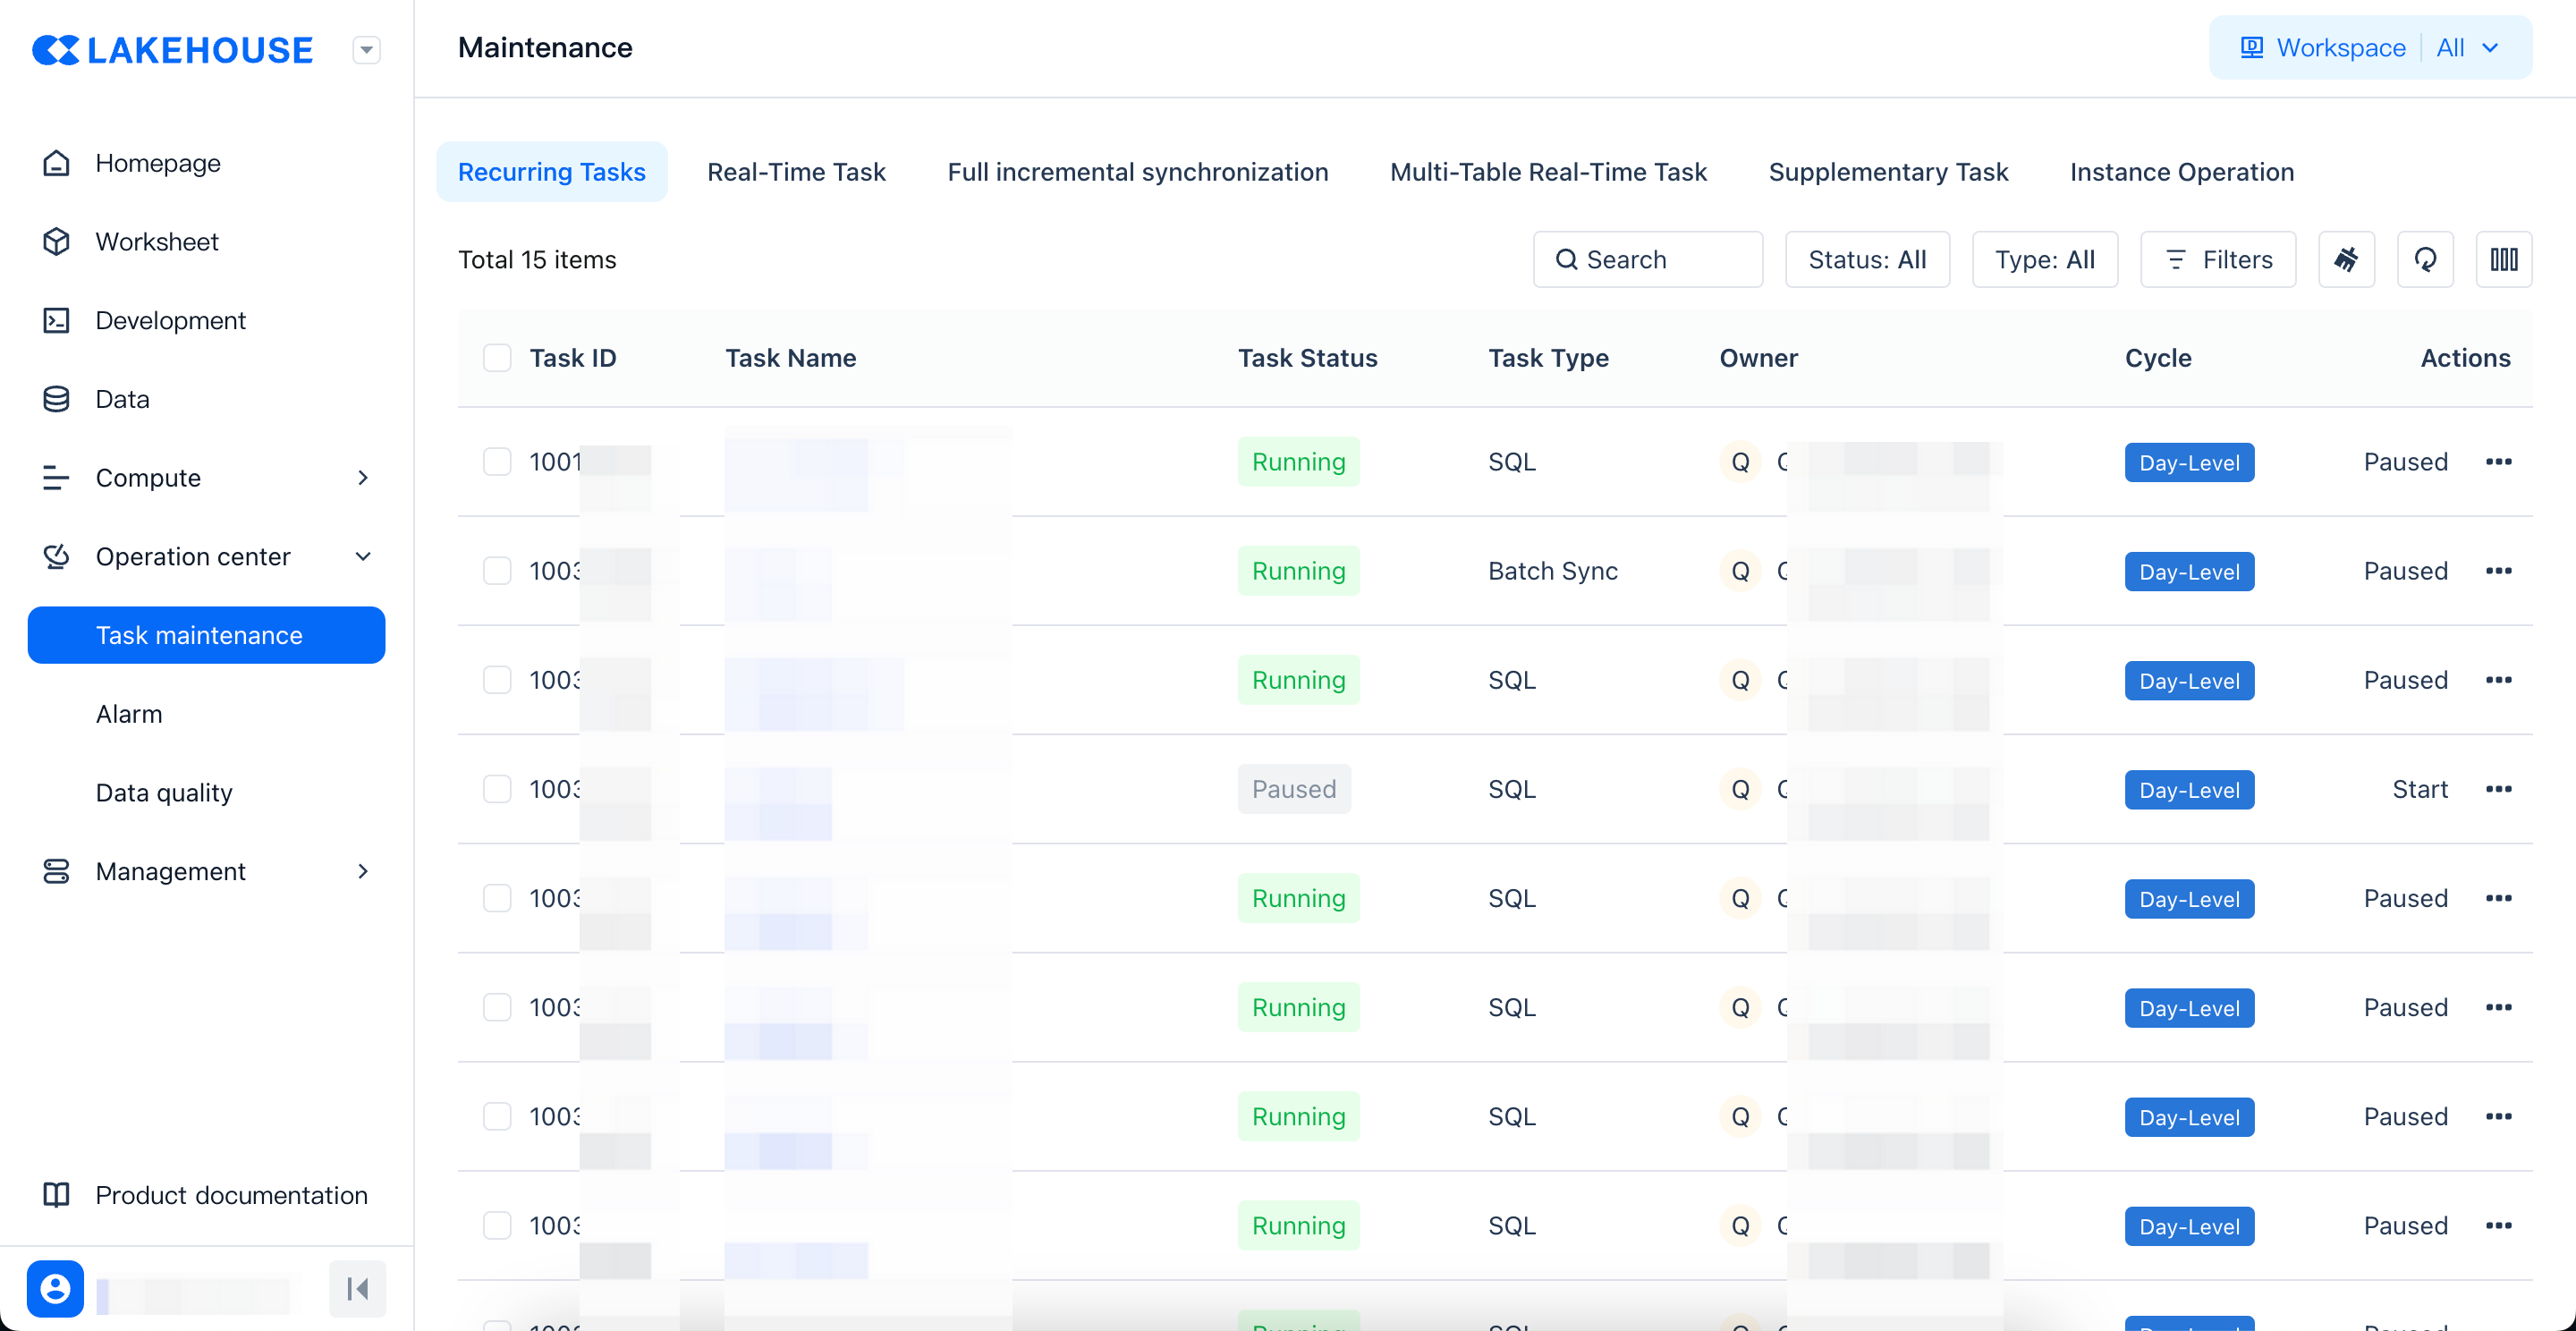Image resolution: width=2576 pixels, height=1331 pixels.
Task: Open the Status: All filter dropdown
Action: coord(1866,260)
